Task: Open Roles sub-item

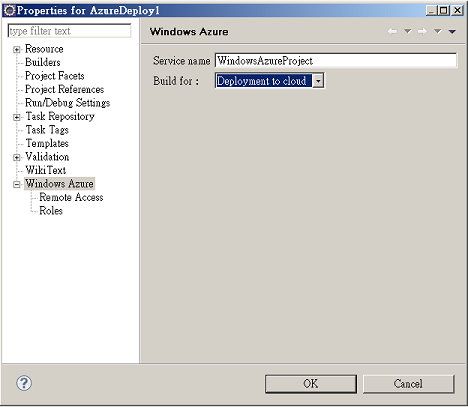Action: 51,211
